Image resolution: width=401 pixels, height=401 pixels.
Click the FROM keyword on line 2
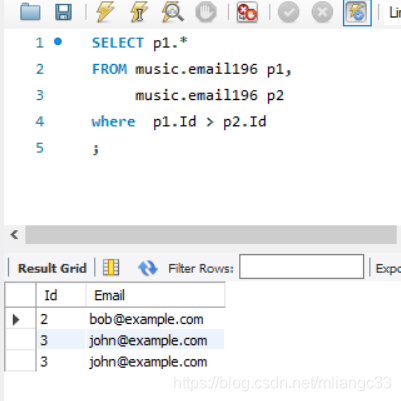coord(109,69)
